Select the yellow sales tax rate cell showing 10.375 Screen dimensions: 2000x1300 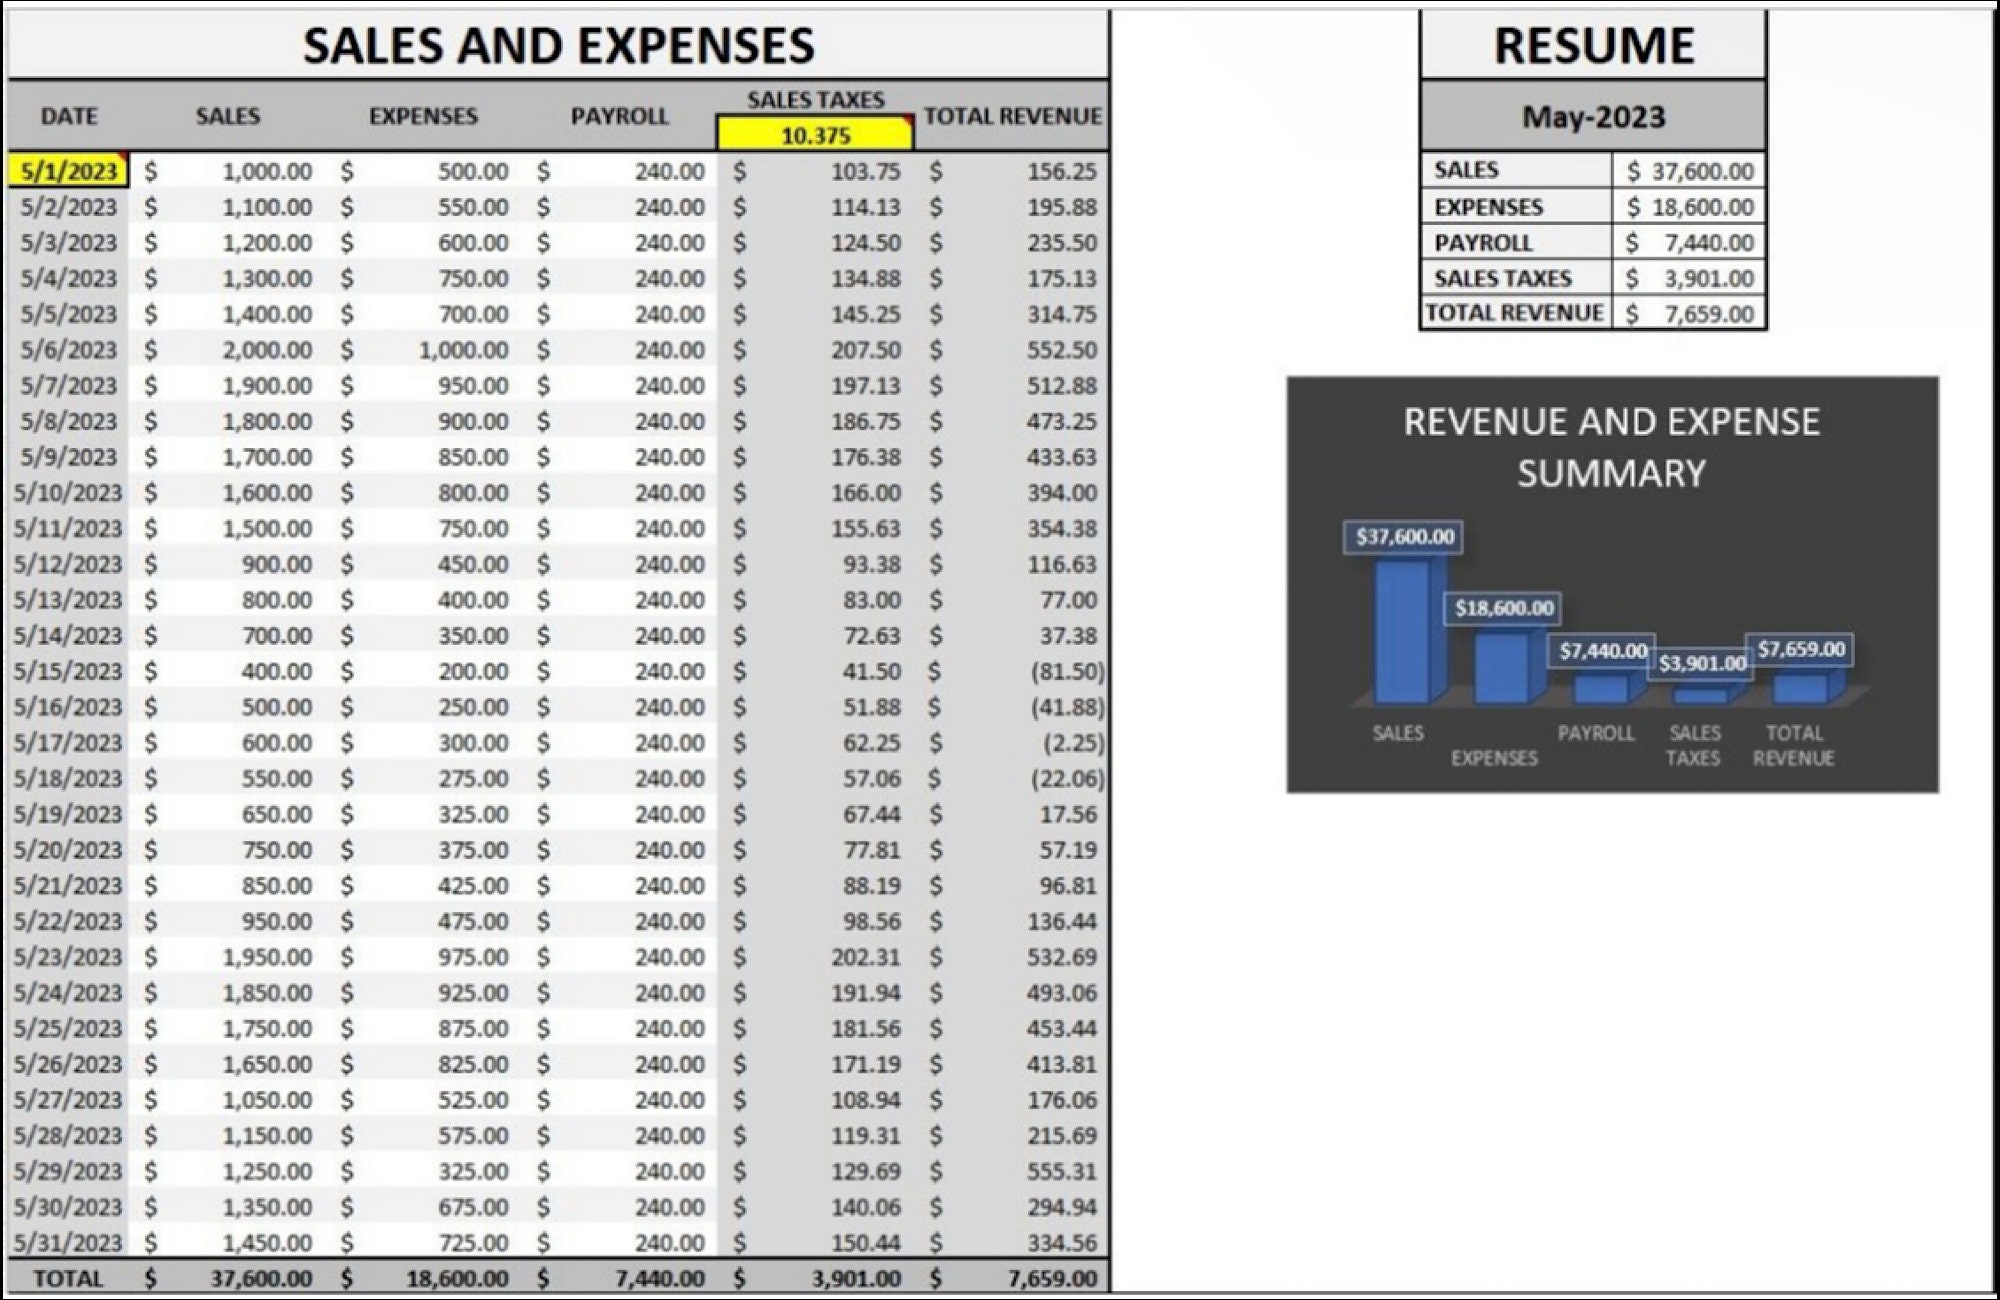pos(812,136)
